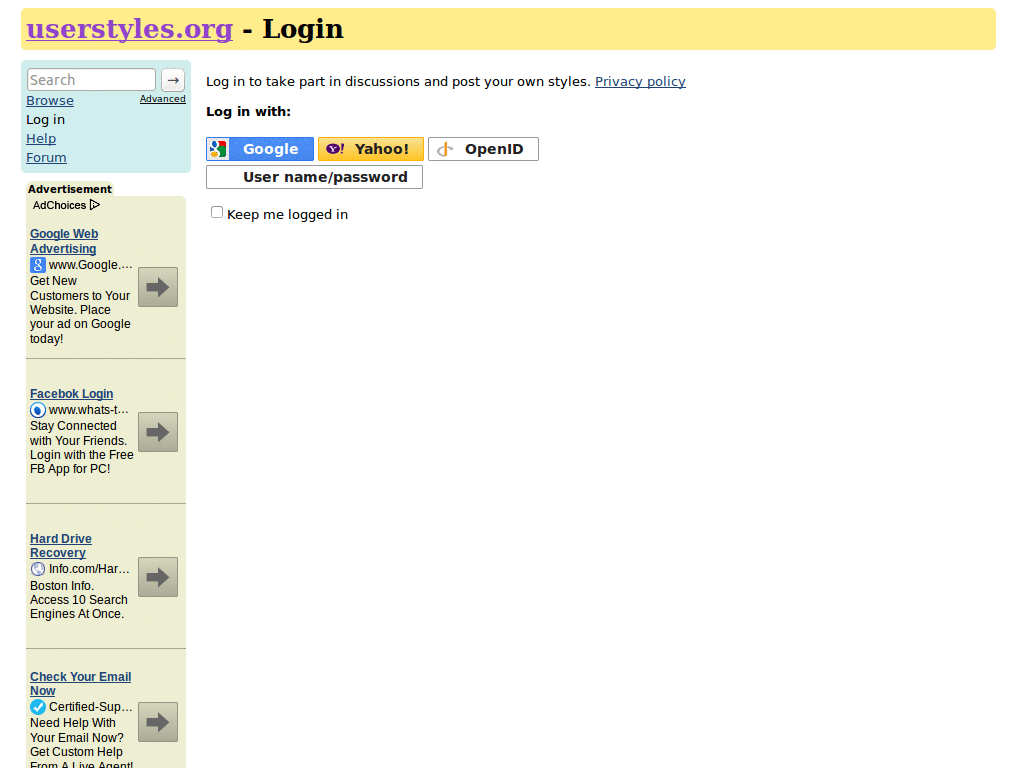Click arrow button of Google Web Advertising ad
Screen dimensions: 1024x768
point(158,287)
